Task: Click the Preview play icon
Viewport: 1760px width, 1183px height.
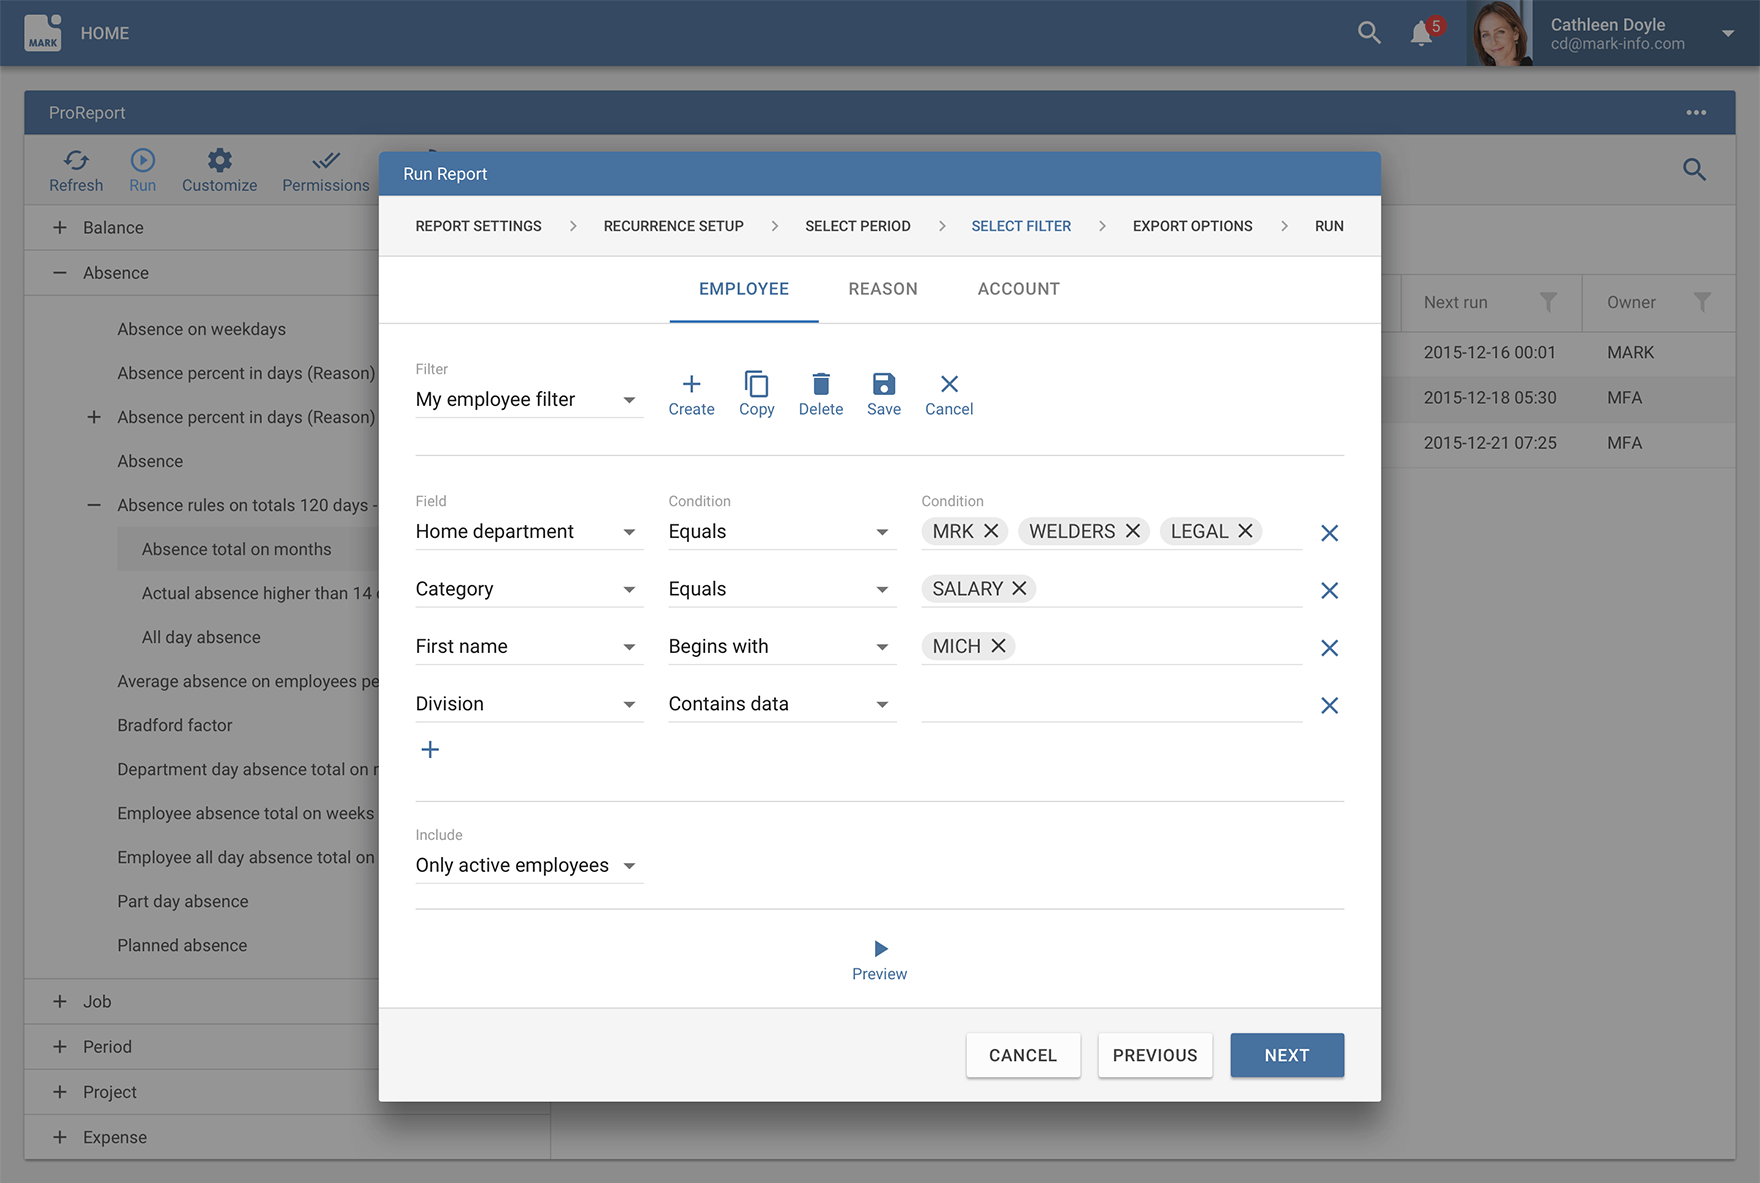Action: click(880, 948)
